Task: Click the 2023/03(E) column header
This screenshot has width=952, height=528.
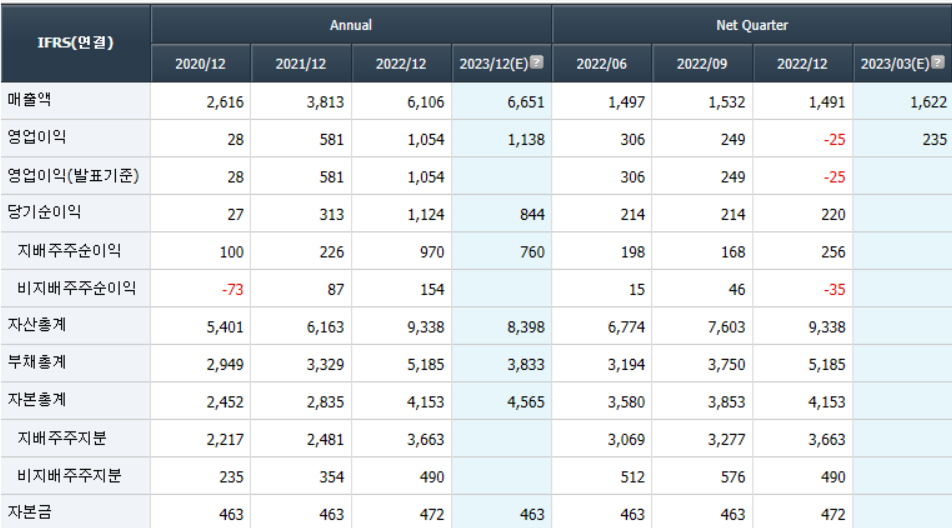Action: [x=902, y=64]
